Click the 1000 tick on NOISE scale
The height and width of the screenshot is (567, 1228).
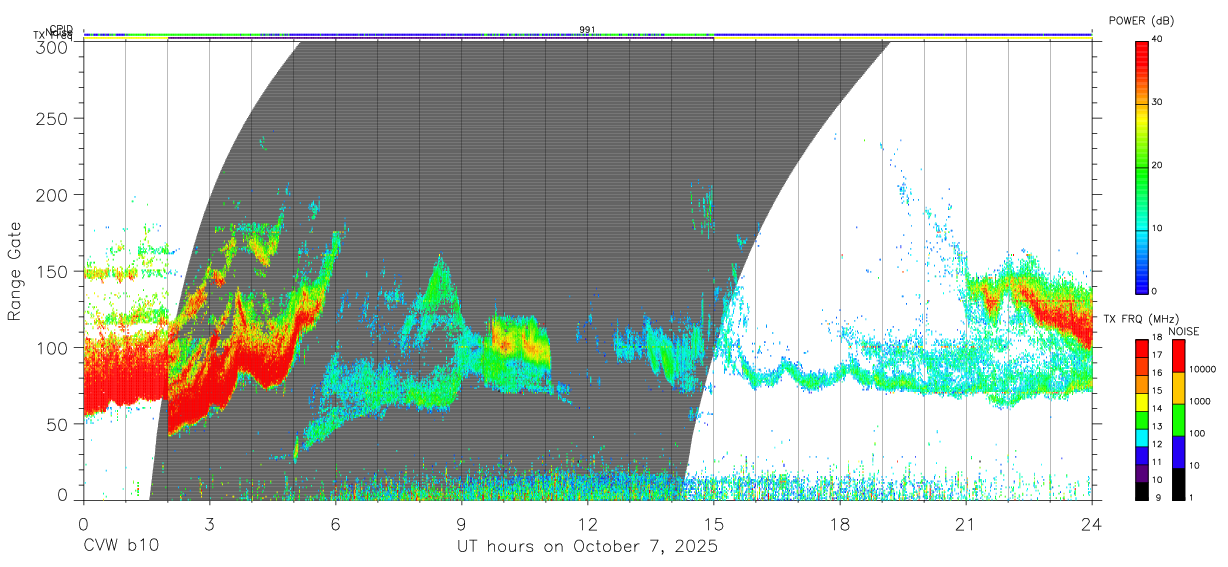[x=1200, y=401]
